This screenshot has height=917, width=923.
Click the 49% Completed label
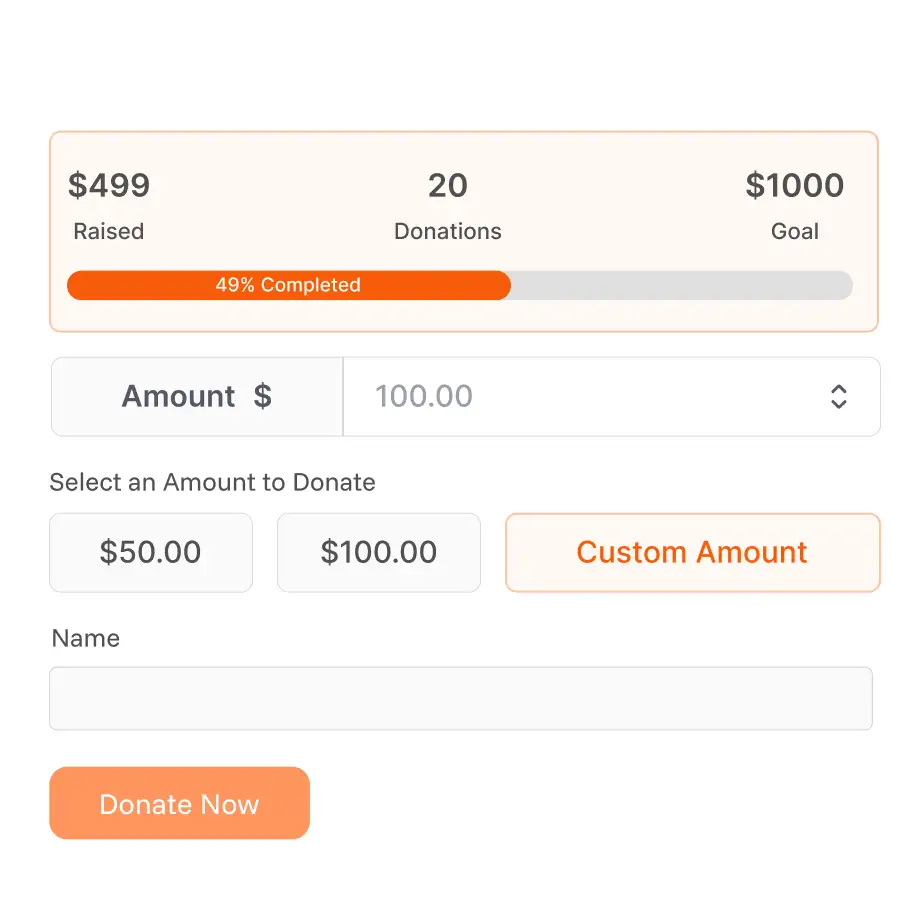pyautogui.click(x=288, y=286)
